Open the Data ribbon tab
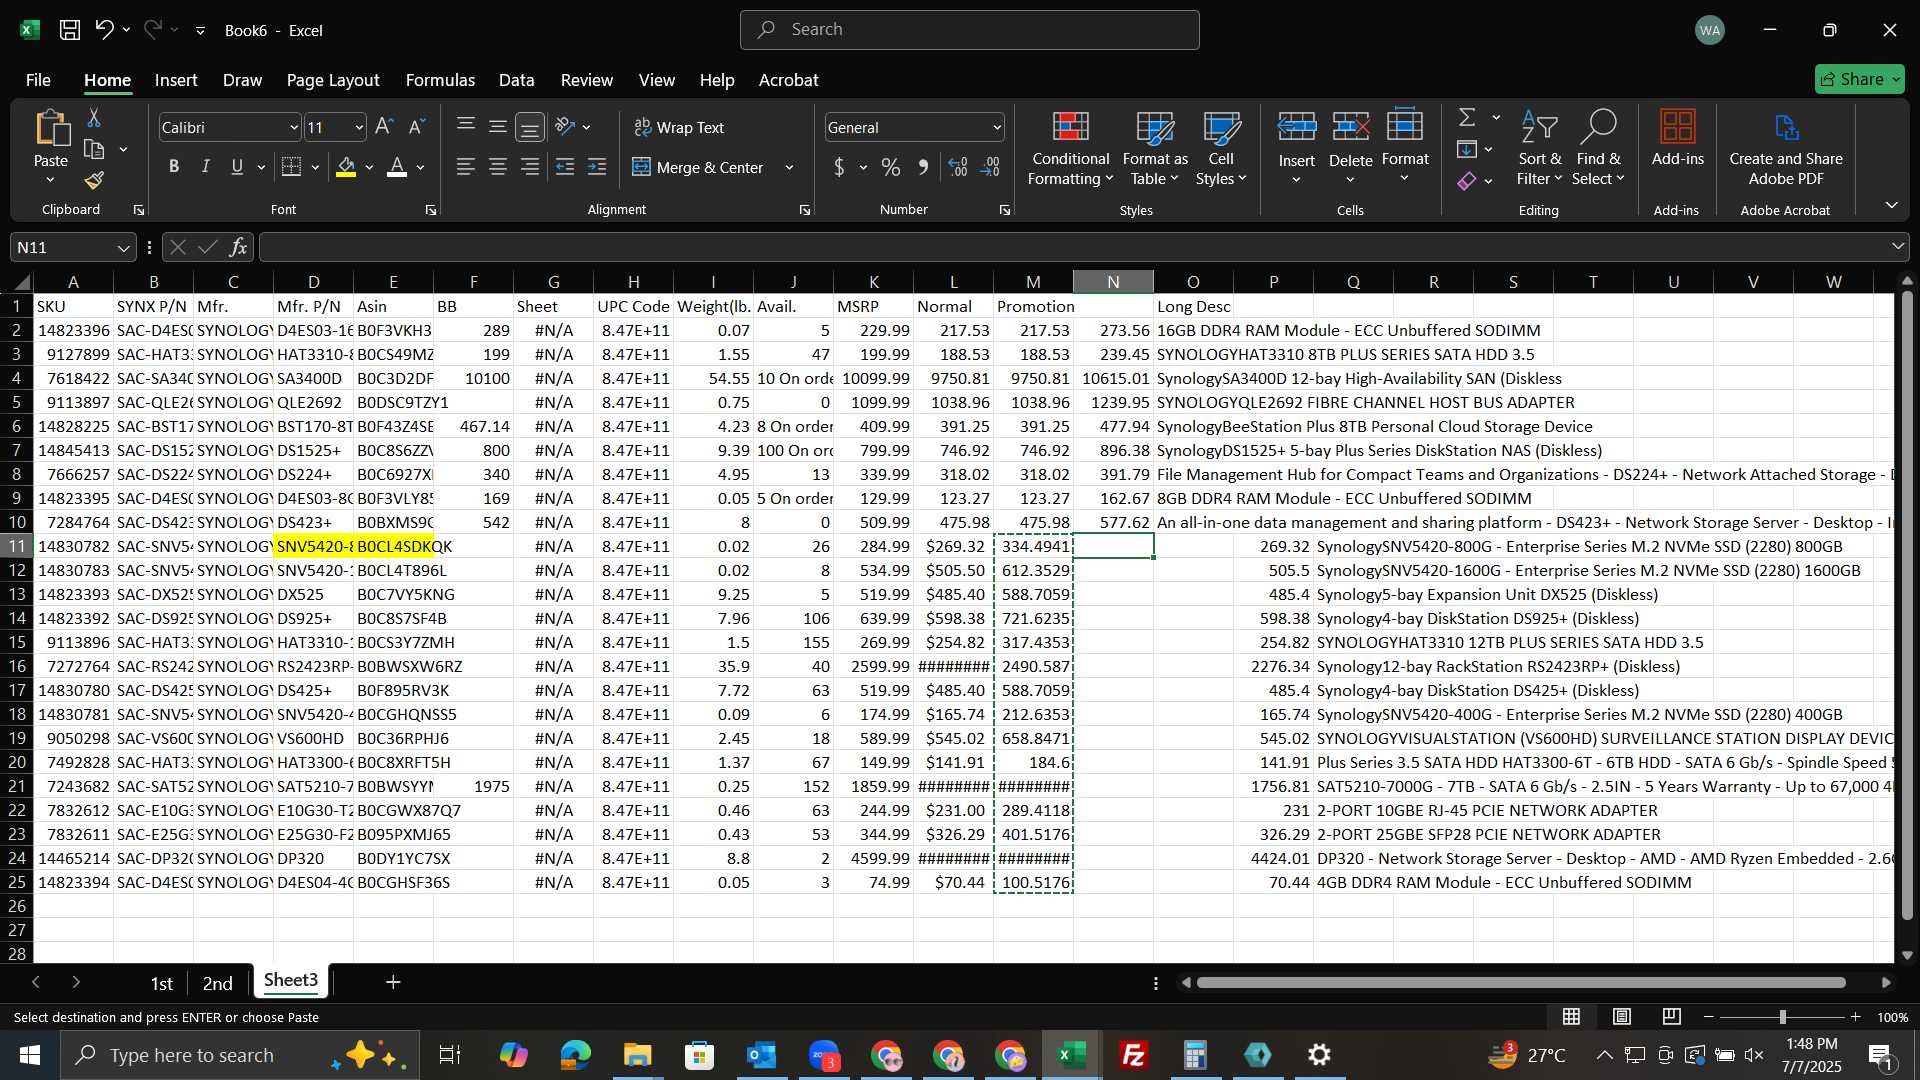This screenshot has height=1080, width=1920. [x=517, y=80]
